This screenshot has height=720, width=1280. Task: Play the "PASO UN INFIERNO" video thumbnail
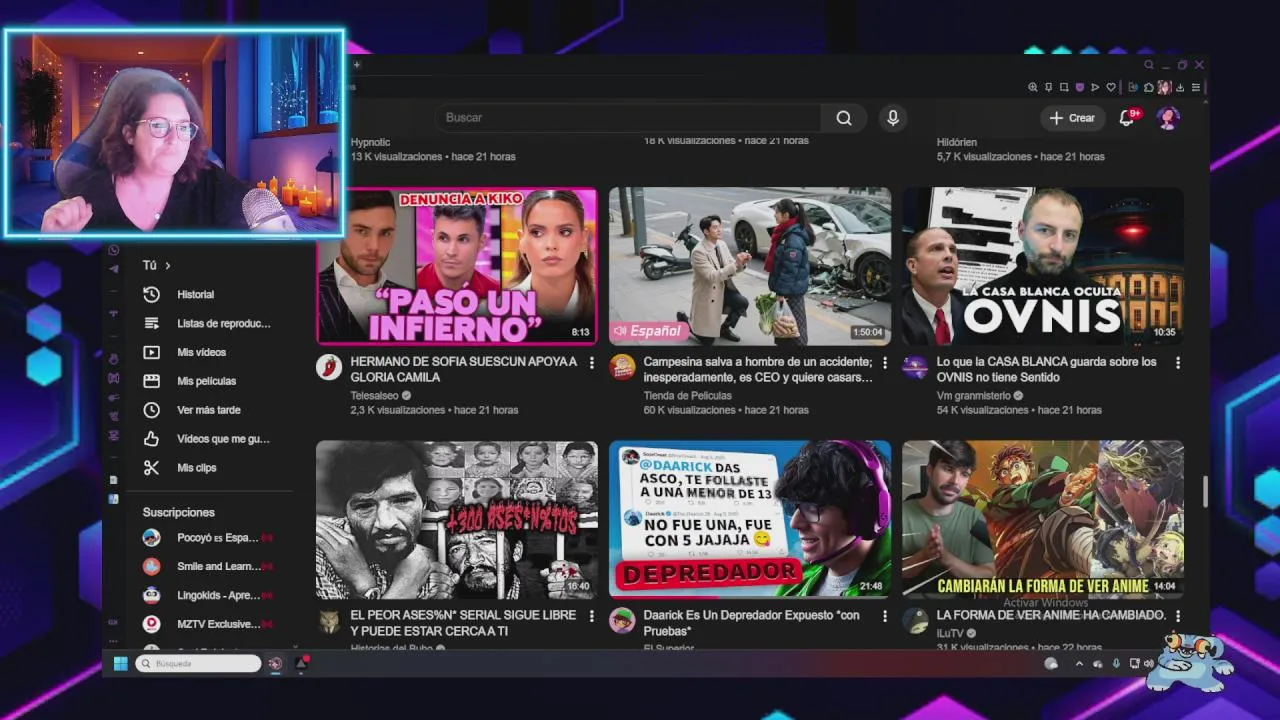click(457, 266)
